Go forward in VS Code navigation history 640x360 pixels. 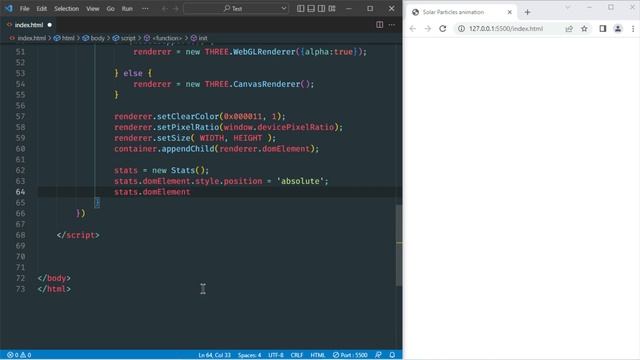pos(176,9)
